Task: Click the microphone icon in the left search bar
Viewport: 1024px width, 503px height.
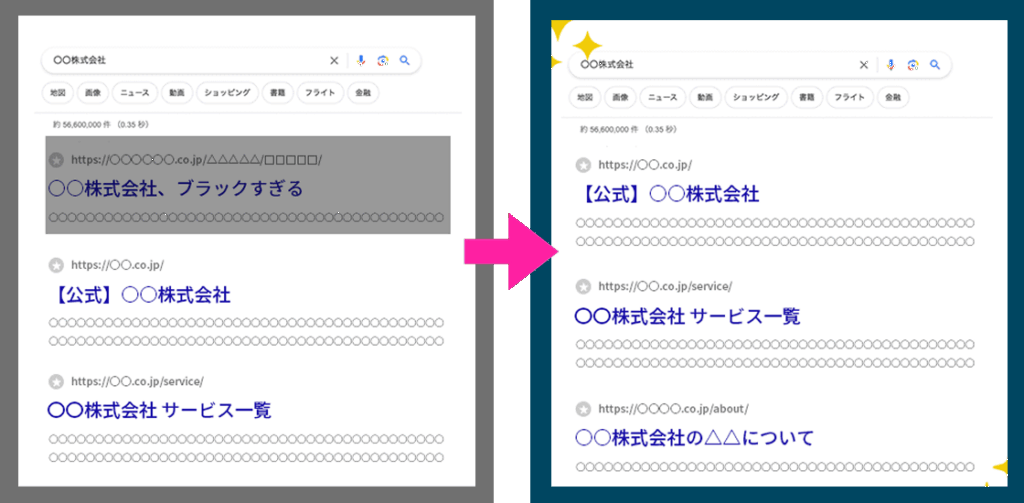Action: tap(360, 60)
